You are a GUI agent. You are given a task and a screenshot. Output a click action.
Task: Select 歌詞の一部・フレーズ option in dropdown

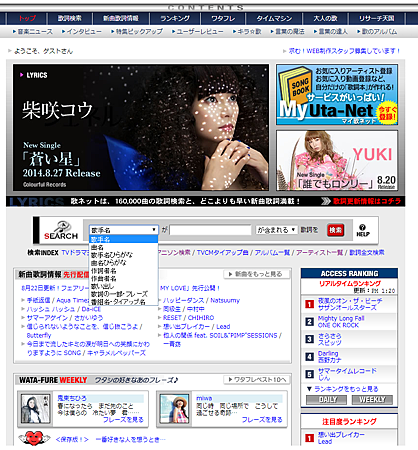click(123, 294)
